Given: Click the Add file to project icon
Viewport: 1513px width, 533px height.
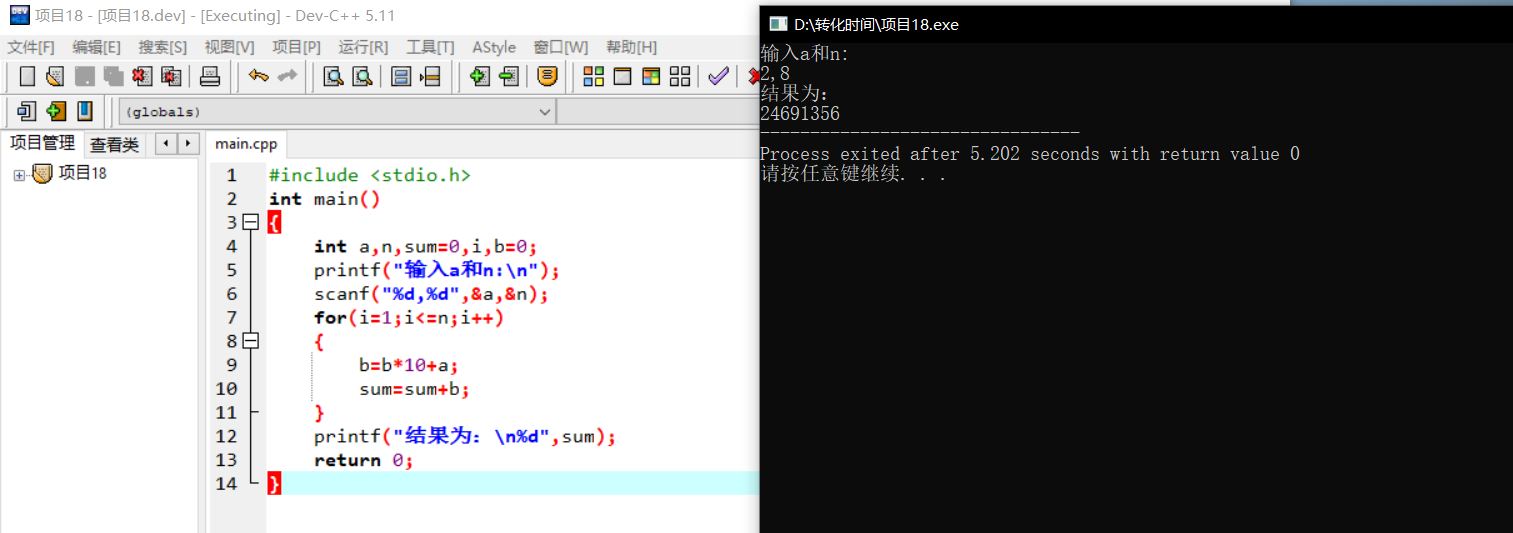Looking at the screenshot, I should tap(479, 76).
